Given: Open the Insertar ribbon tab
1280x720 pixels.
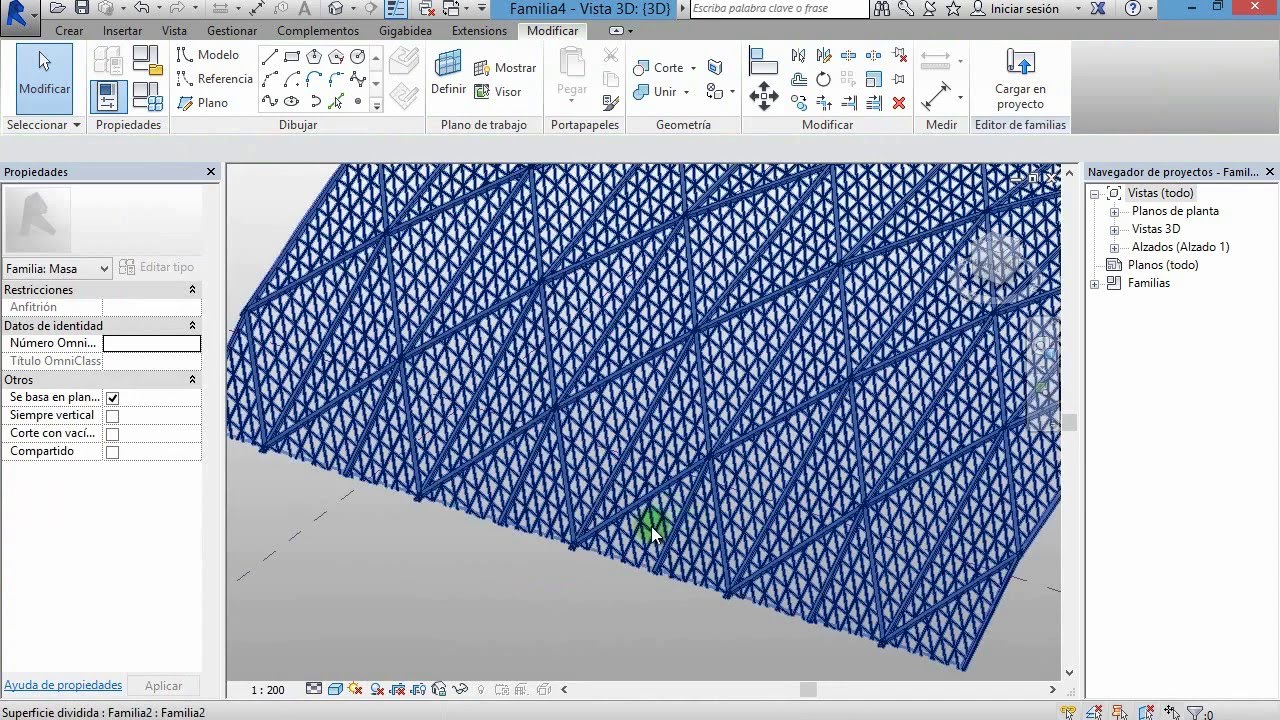Looking at the screenshot, I should [x=122, y=31].
